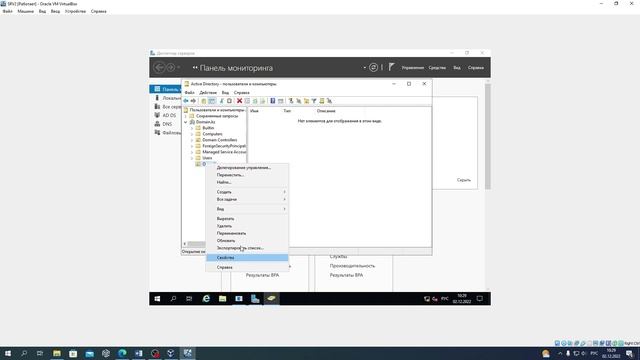Expand the Managed Service Accounts node
The width and height of the screenshot is (640, 360).
point(192,152)
